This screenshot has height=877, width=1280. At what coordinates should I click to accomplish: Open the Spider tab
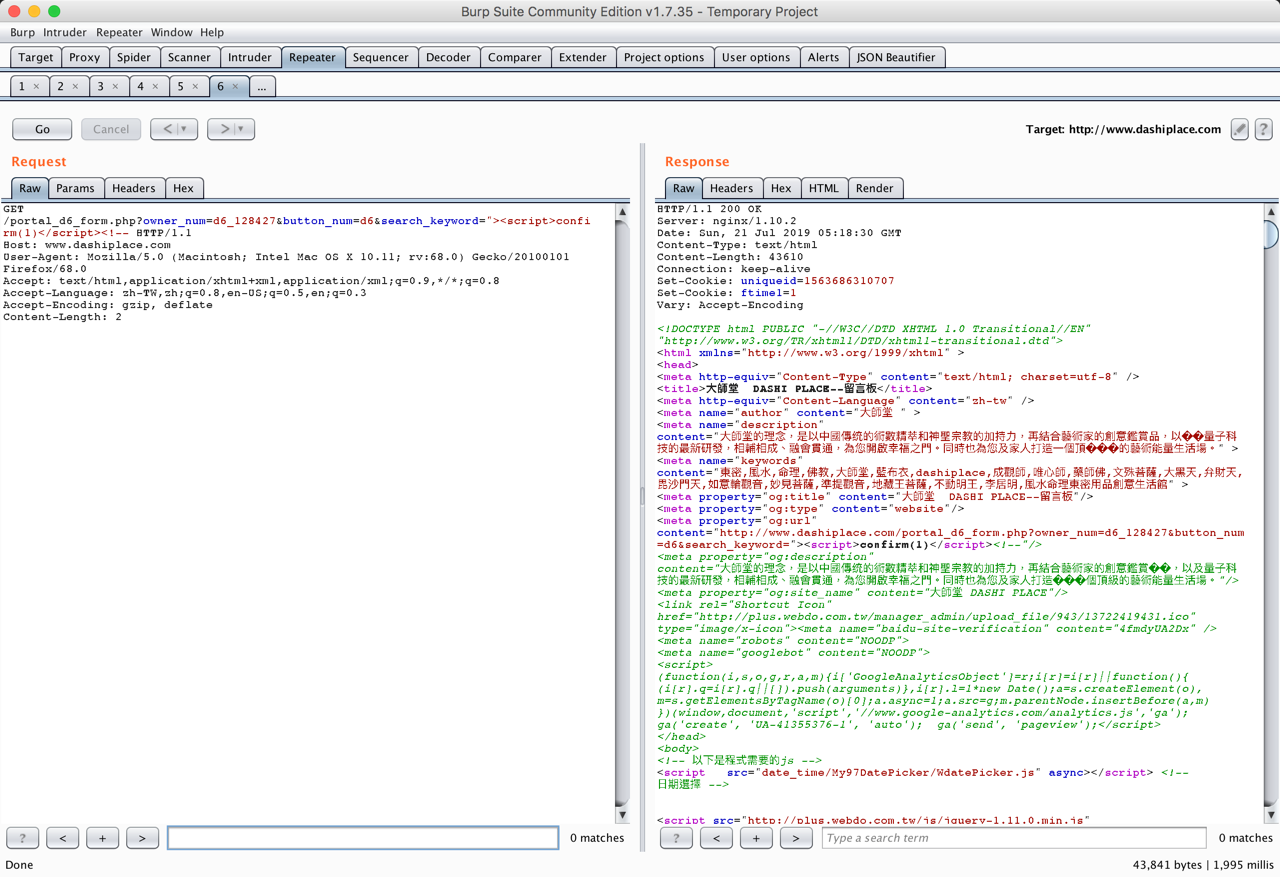pos(134,58)
